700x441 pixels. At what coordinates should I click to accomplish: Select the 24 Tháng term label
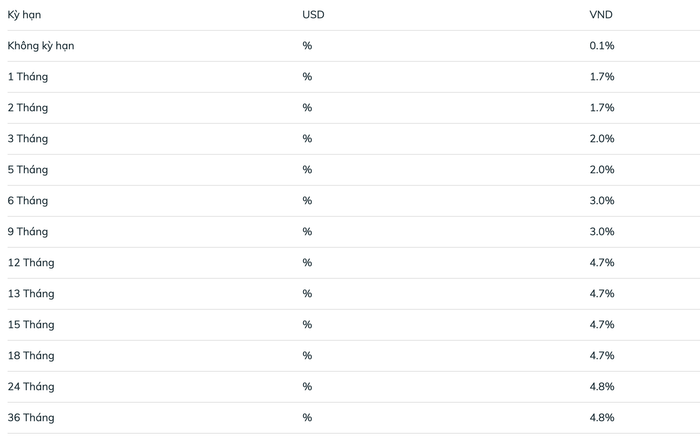31,387
